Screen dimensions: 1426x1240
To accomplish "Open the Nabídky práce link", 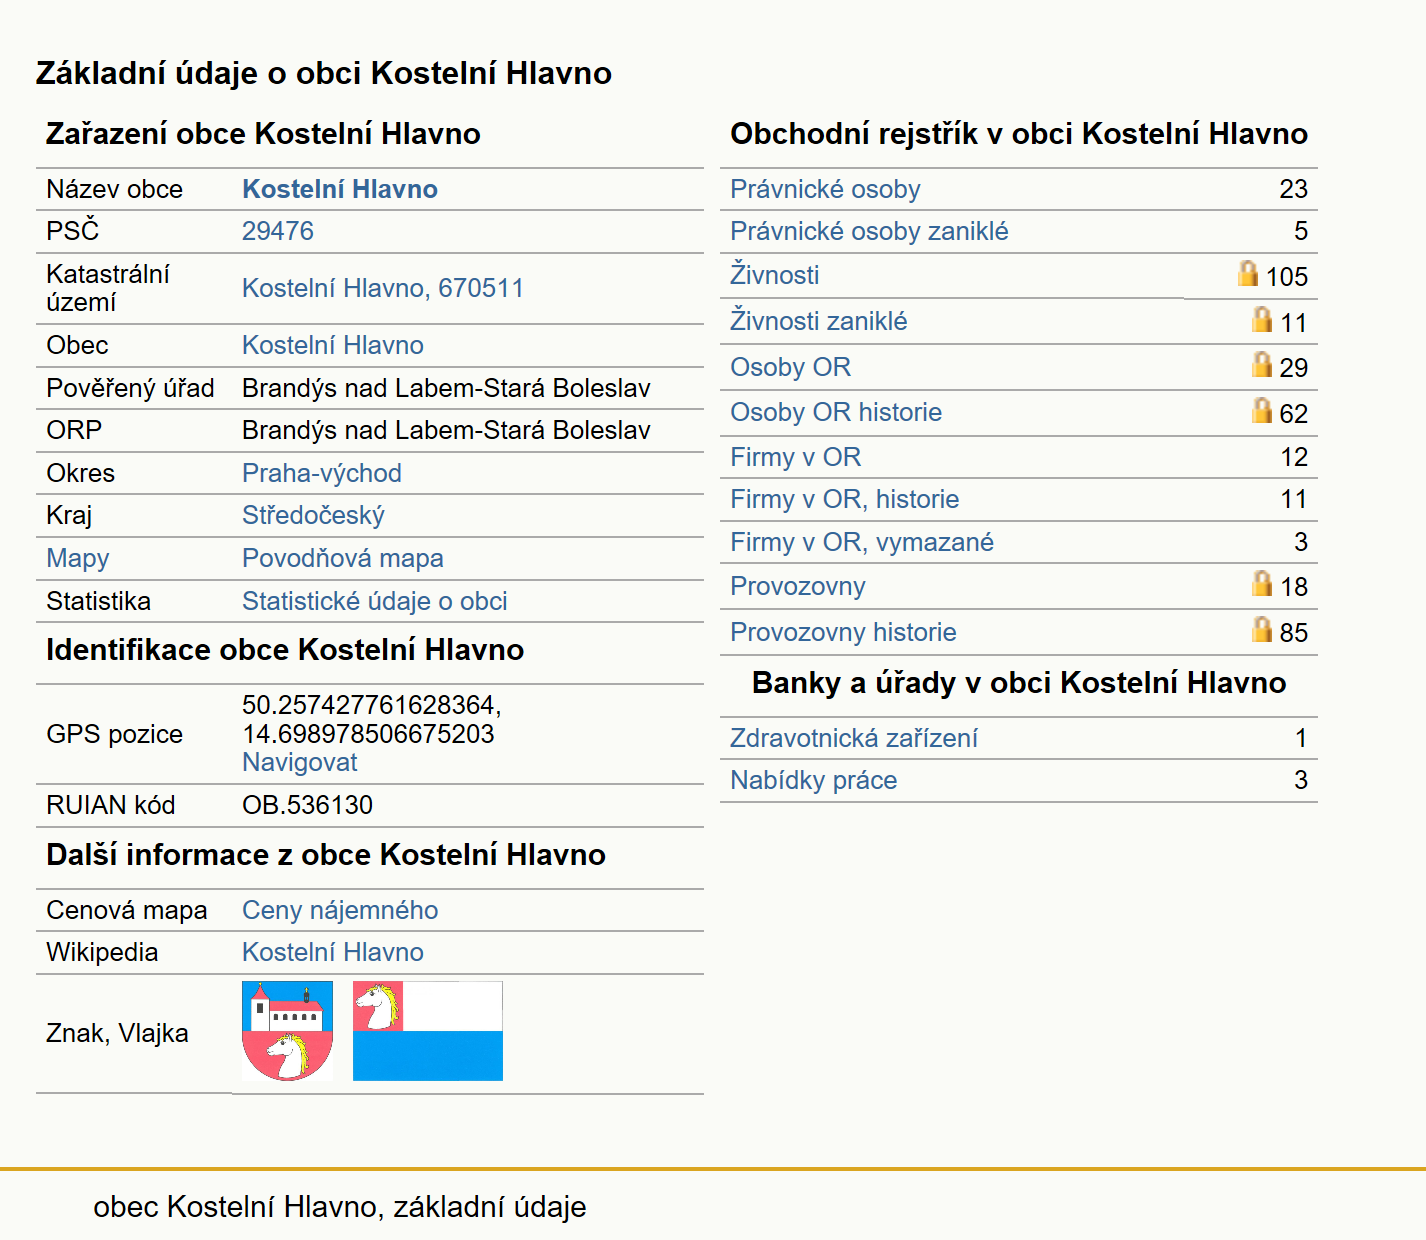I will 814,780.
